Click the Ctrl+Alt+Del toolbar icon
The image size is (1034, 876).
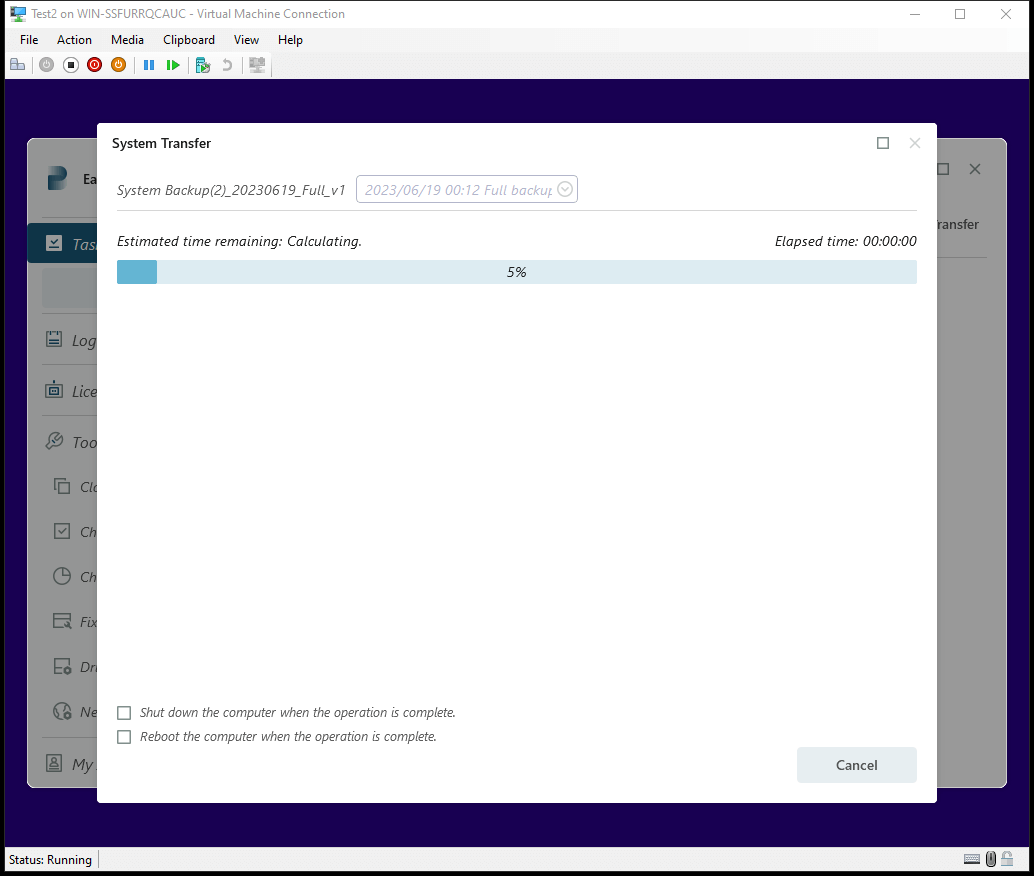(18, 65)
